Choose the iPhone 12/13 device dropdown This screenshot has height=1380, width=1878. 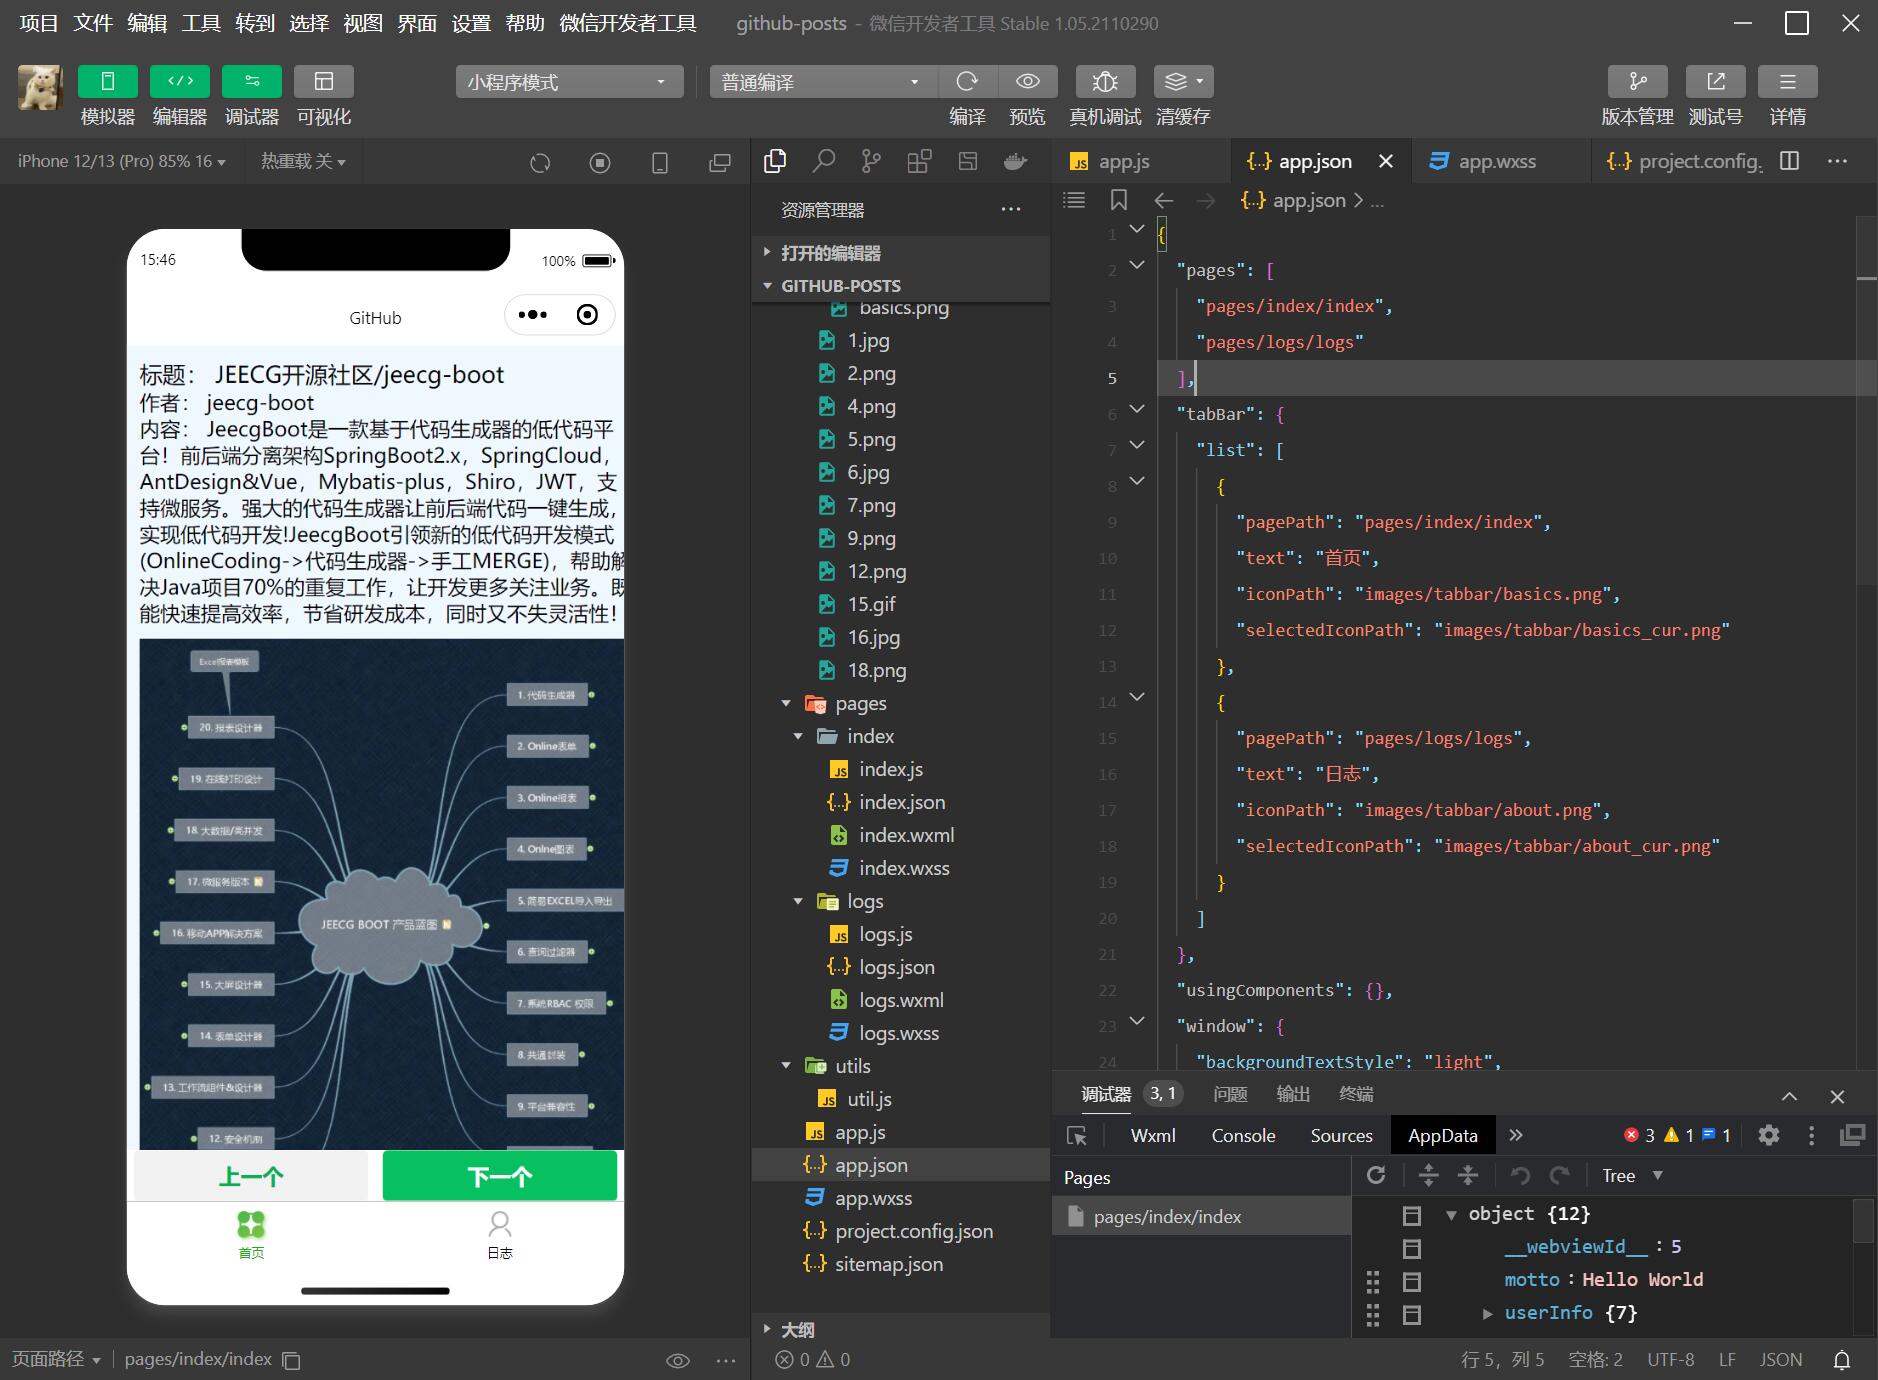click(122, 161)
